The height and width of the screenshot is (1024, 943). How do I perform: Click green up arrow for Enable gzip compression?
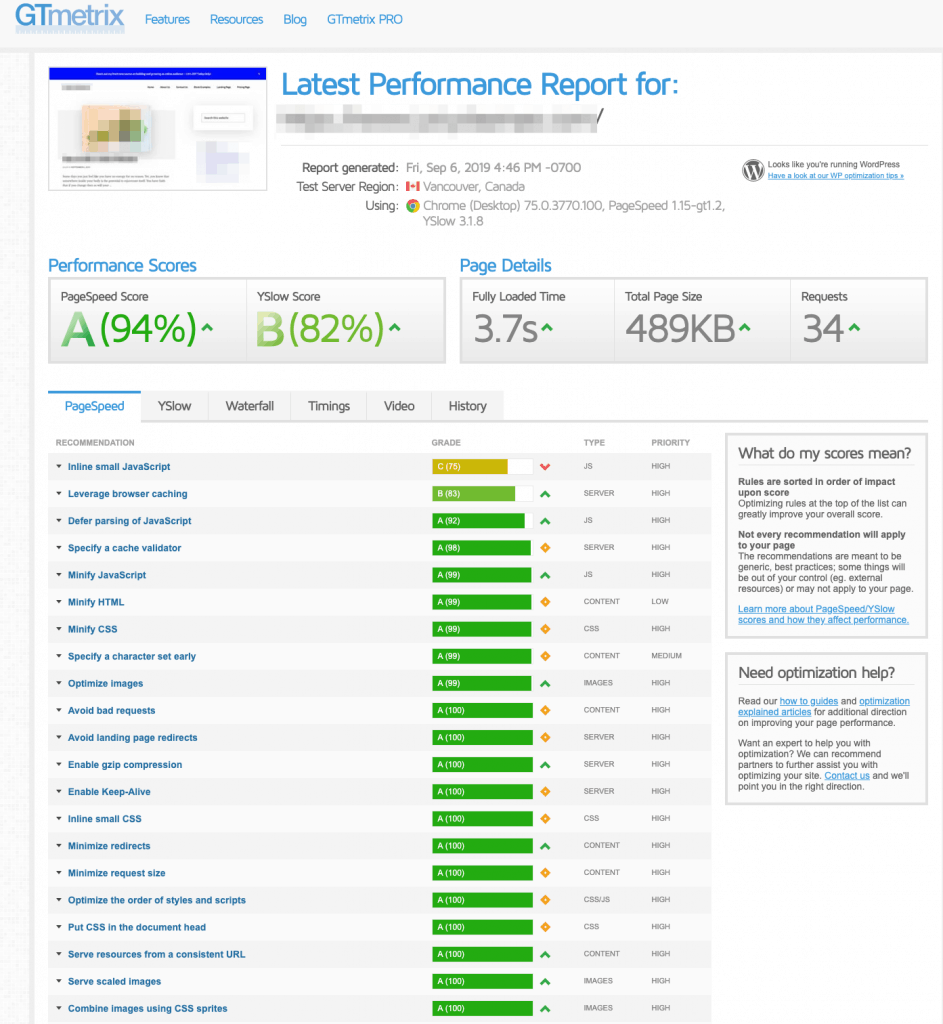tap(545, 765)
